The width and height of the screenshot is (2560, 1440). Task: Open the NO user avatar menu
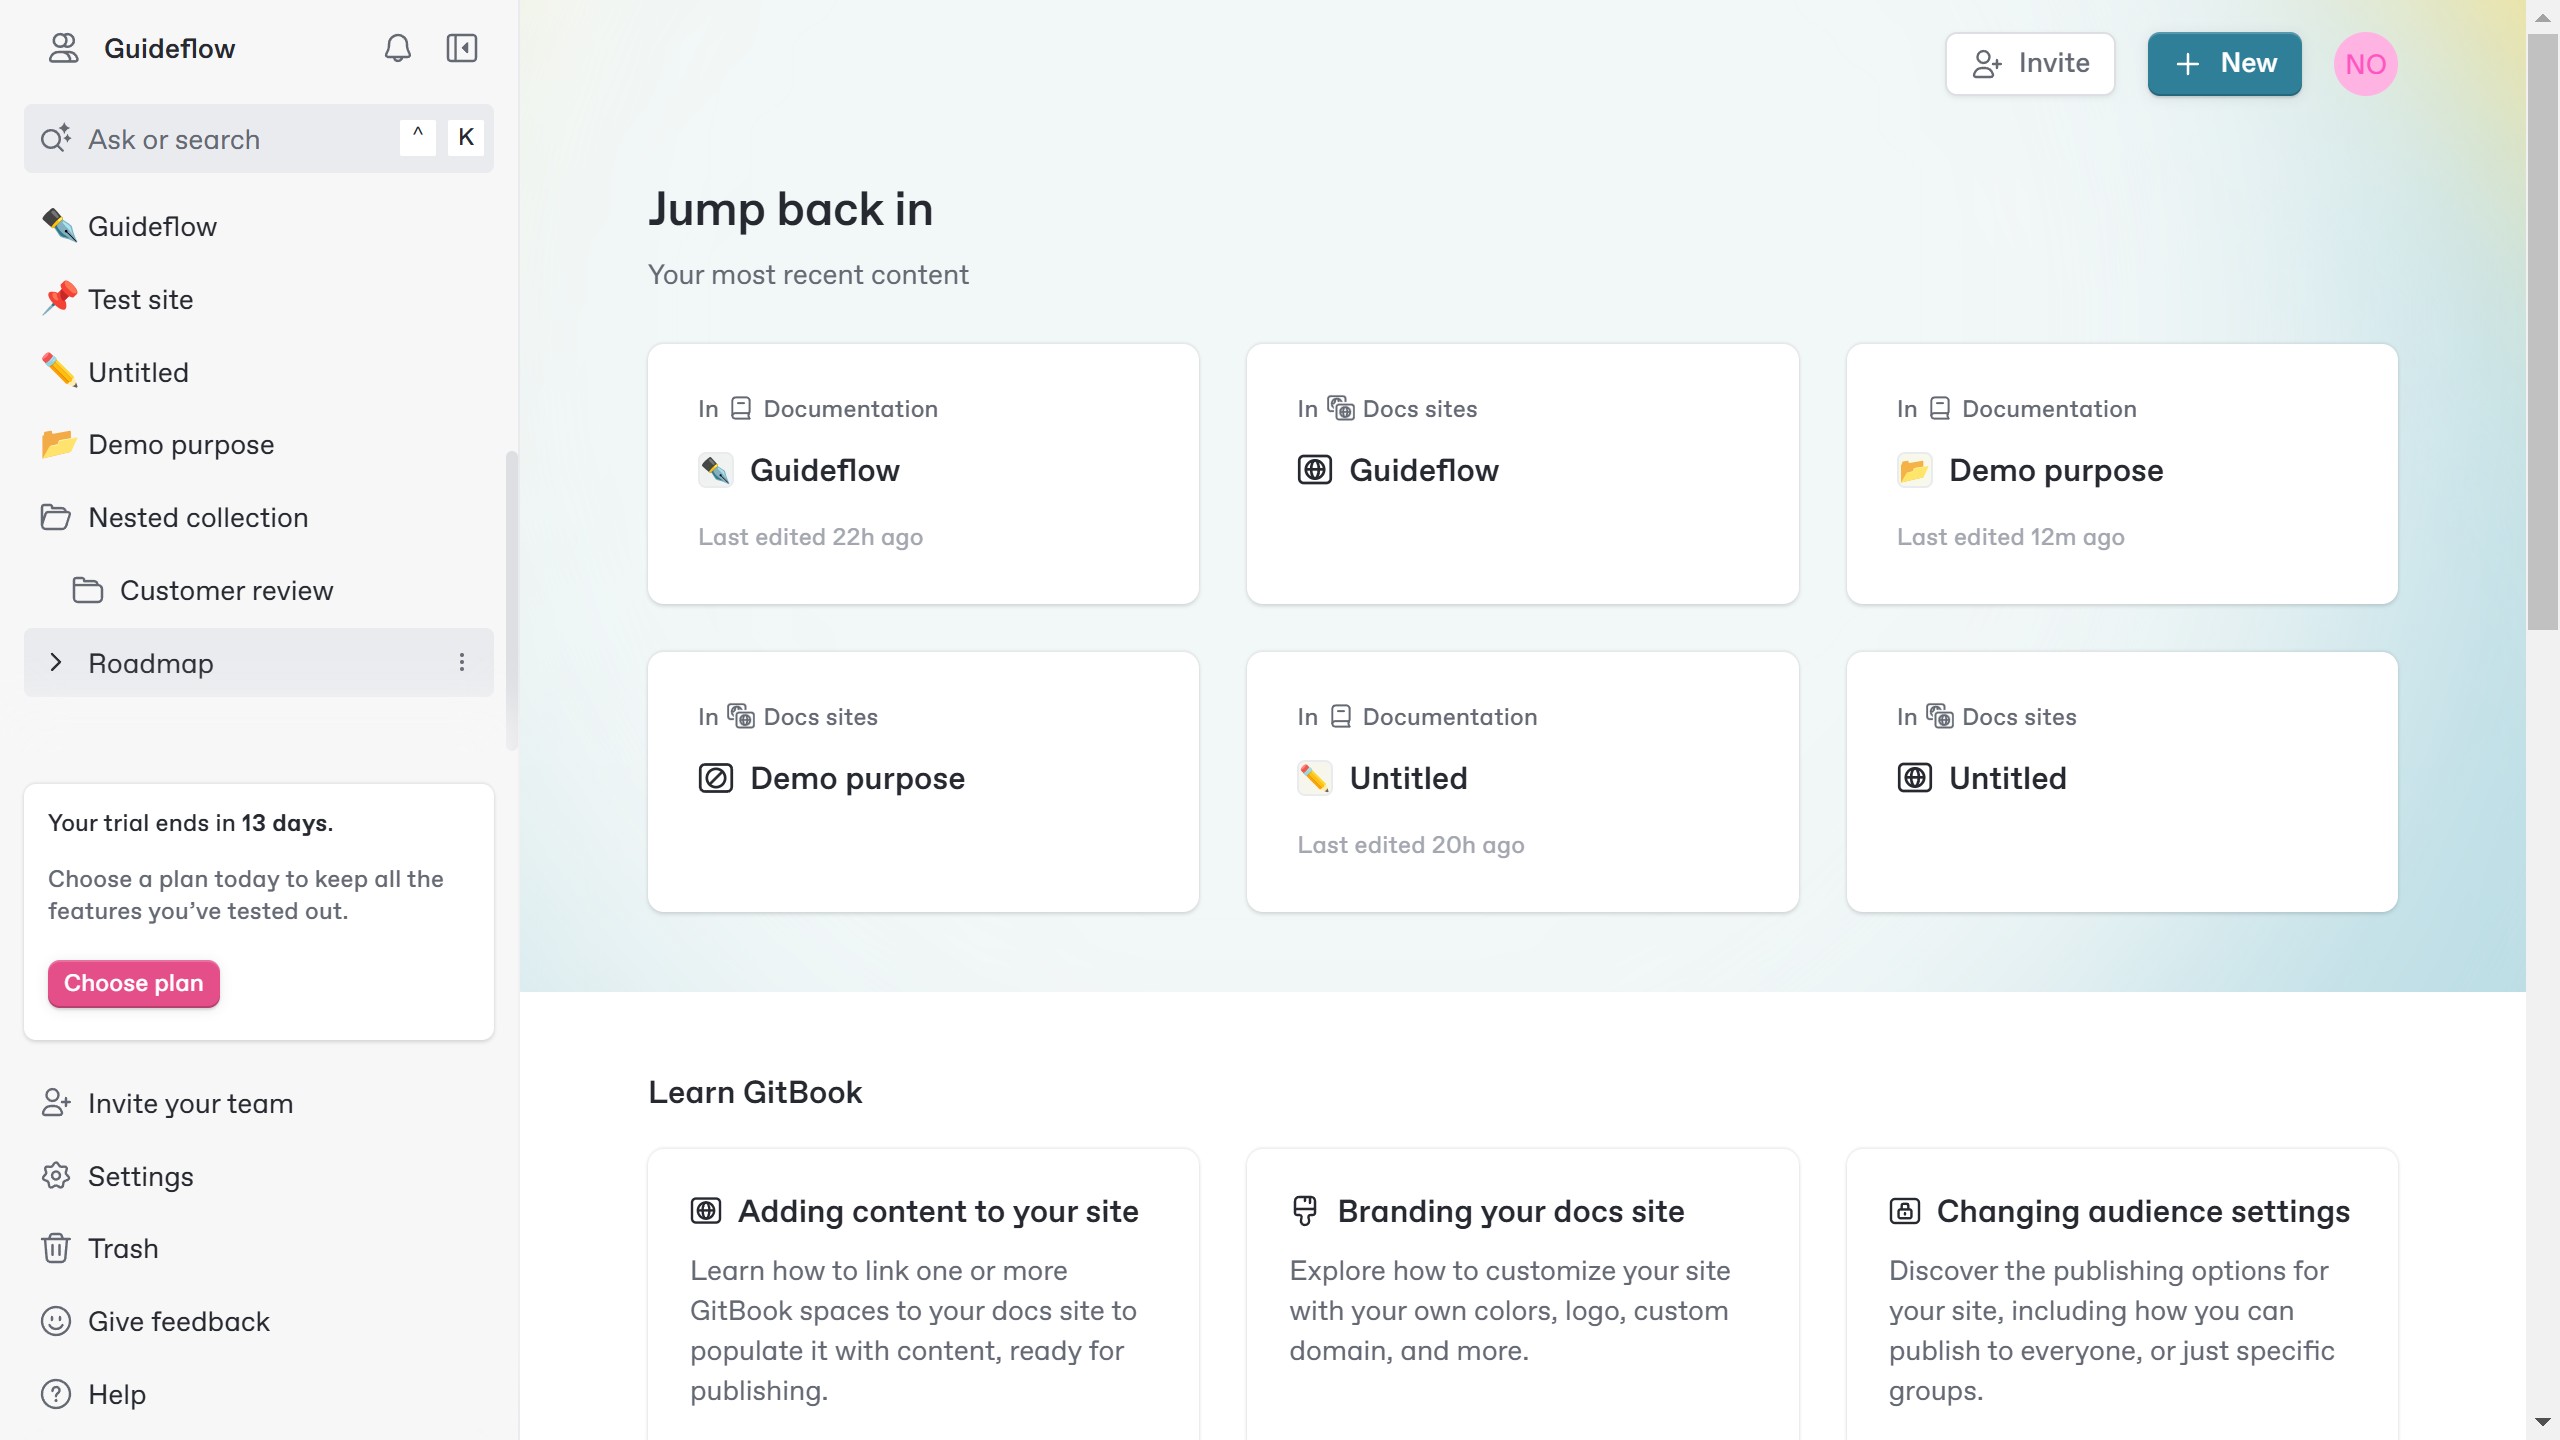pos(2365,64)
